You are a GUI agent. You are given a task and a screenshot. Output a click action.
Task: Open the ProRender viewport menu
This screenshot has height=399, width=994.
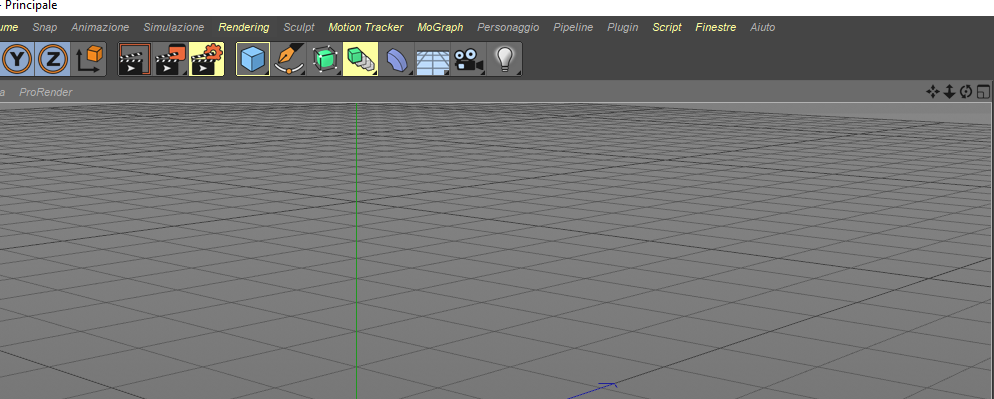pos(46,92)
